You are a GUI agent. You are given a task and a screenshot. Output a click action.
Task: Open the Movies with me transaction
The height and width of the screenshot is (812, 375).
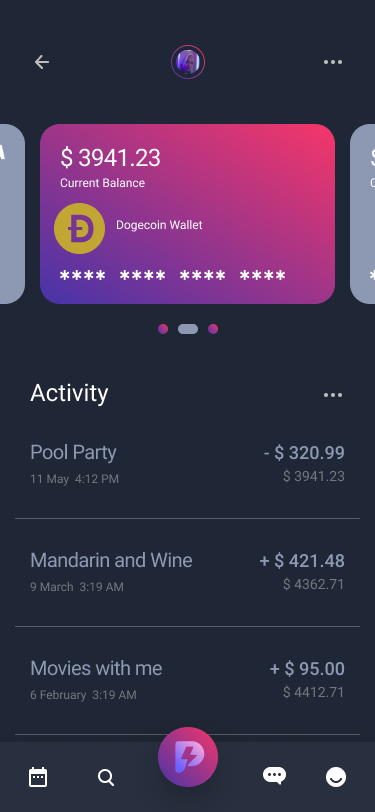pyautogui.click(x=188, y=680)
